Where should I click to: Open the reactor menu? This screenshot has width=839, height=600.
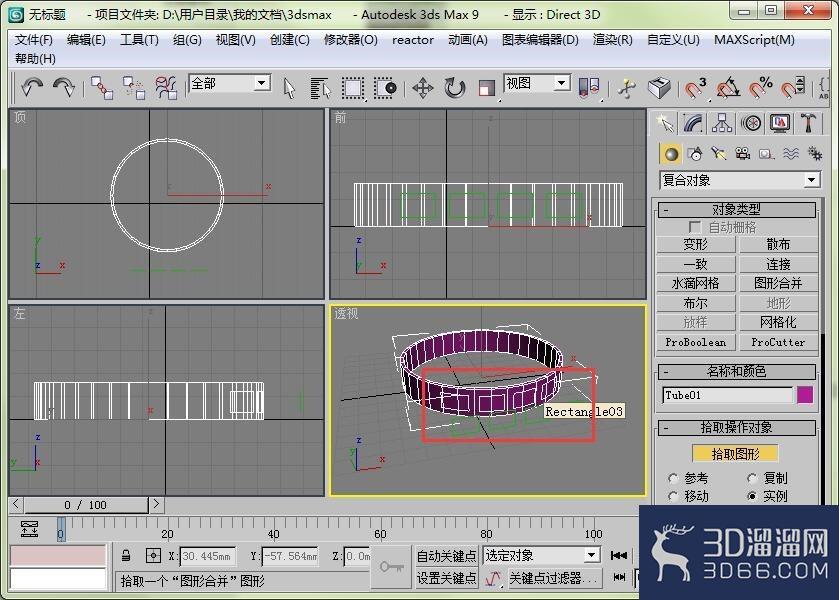pyautogui.click(x=413, y=40)
